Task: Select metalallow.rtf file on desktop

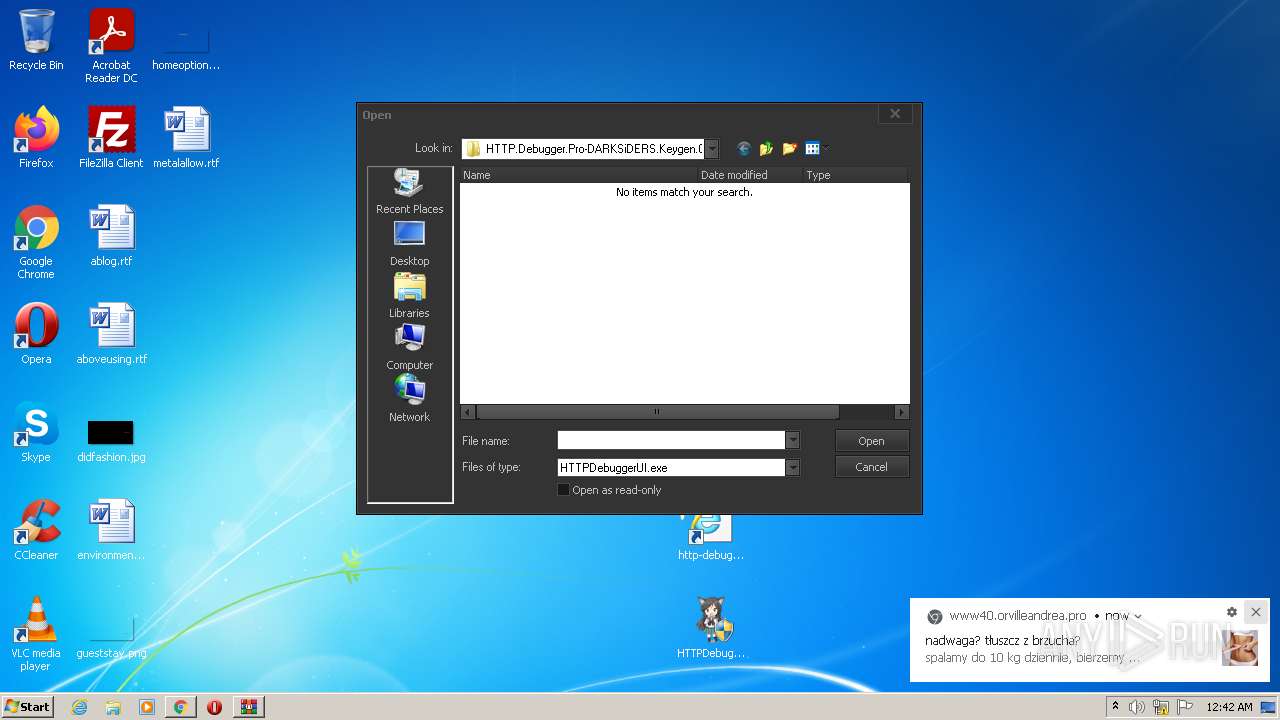Action: tap(186, 138)
